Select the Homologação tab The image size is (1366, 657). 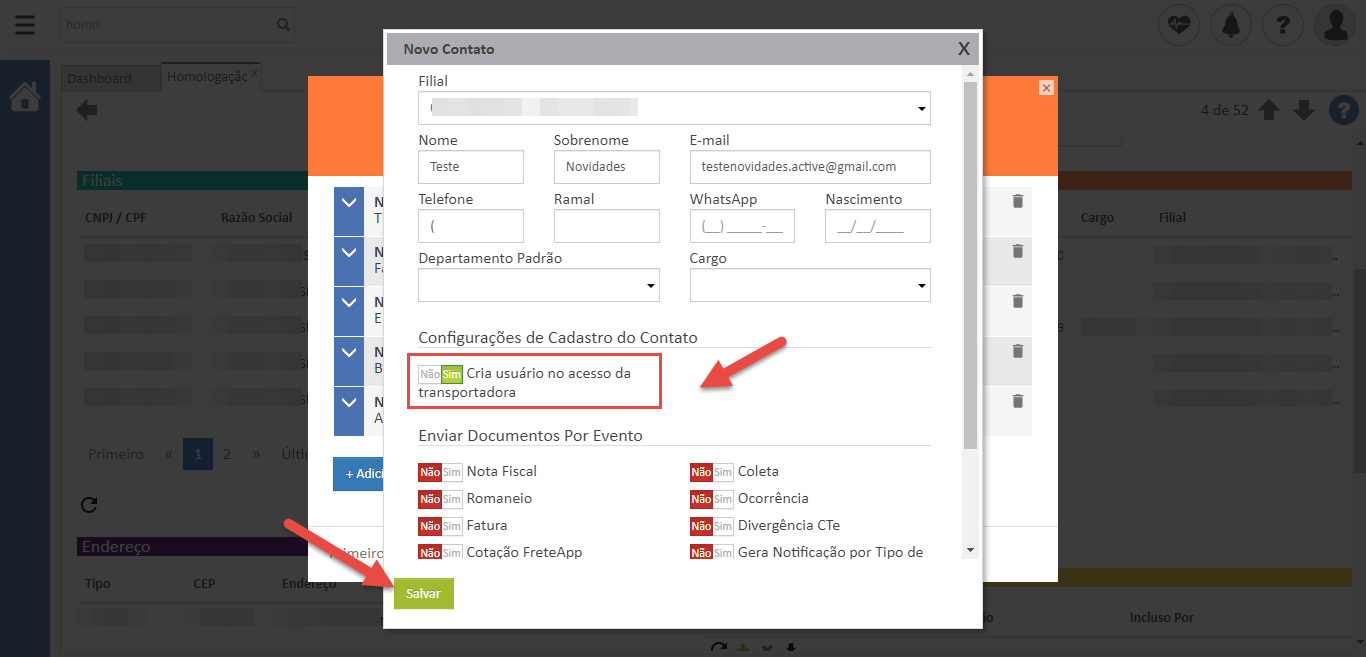click(x=206, y=77)
